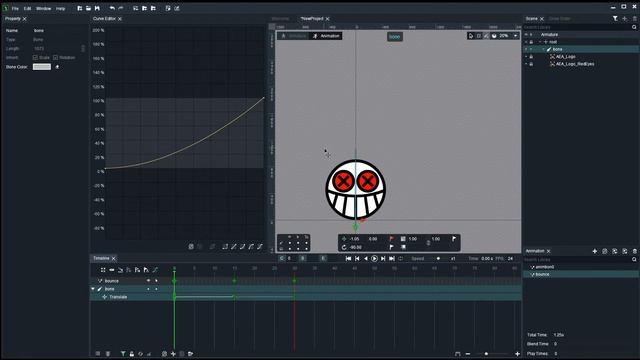Toggle the viewport bone display icon

[x=486, y=36]
